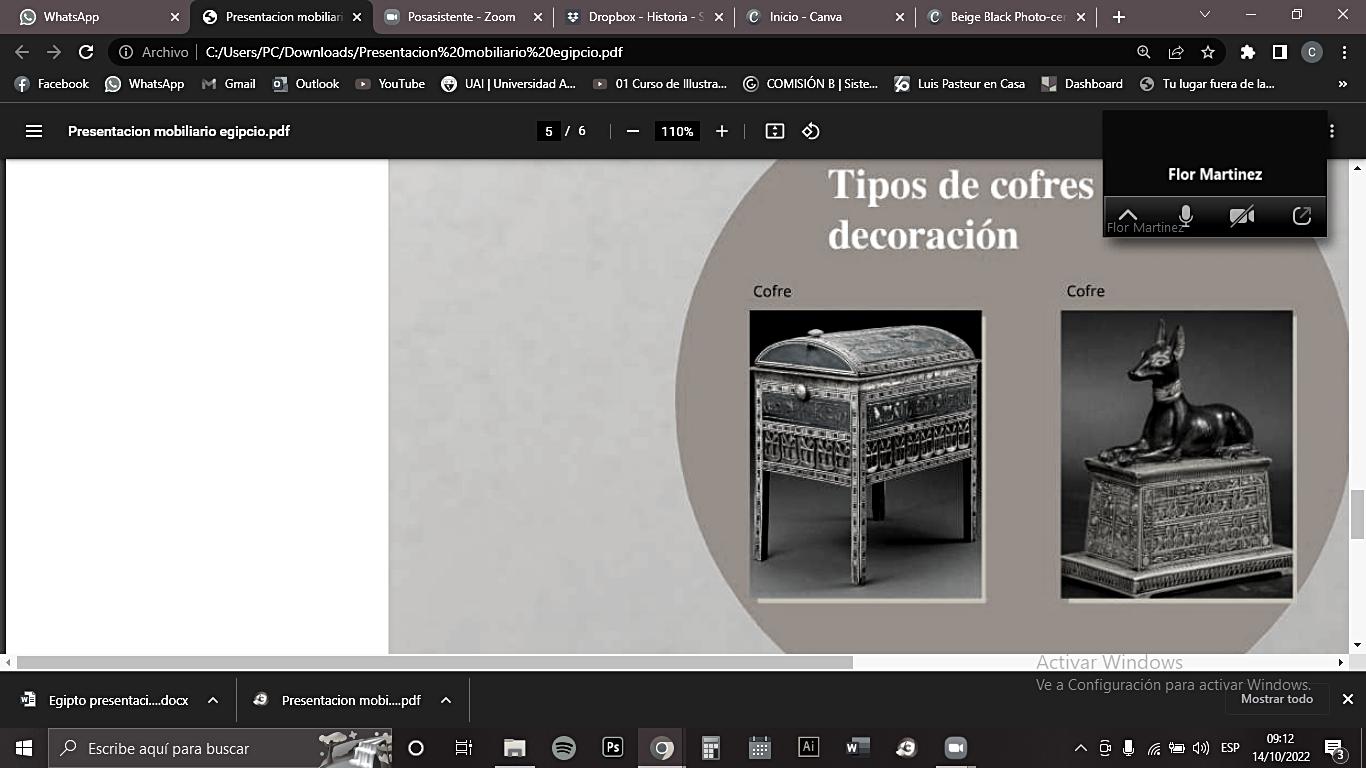This screenshot has width=1366, height=768.
Task: Click the Mostrar todo downloads button
Action: 1276,699
